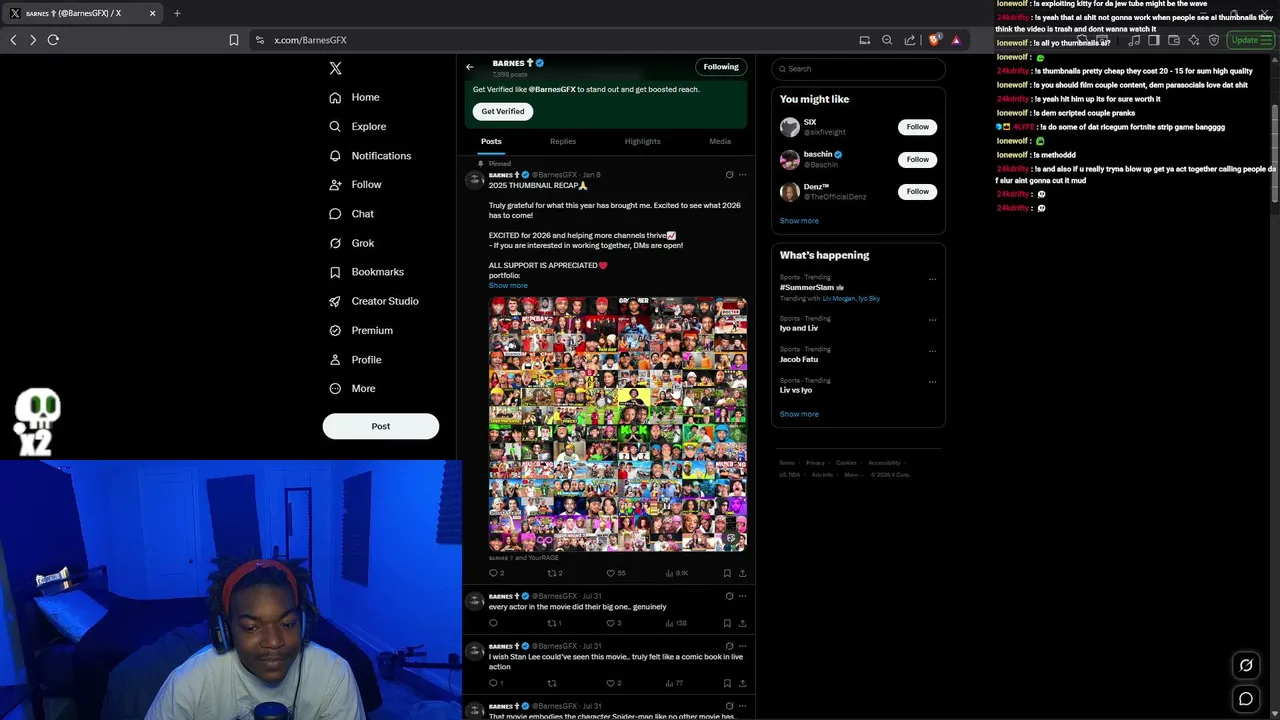Click Show more under You might like

[799, 221]
